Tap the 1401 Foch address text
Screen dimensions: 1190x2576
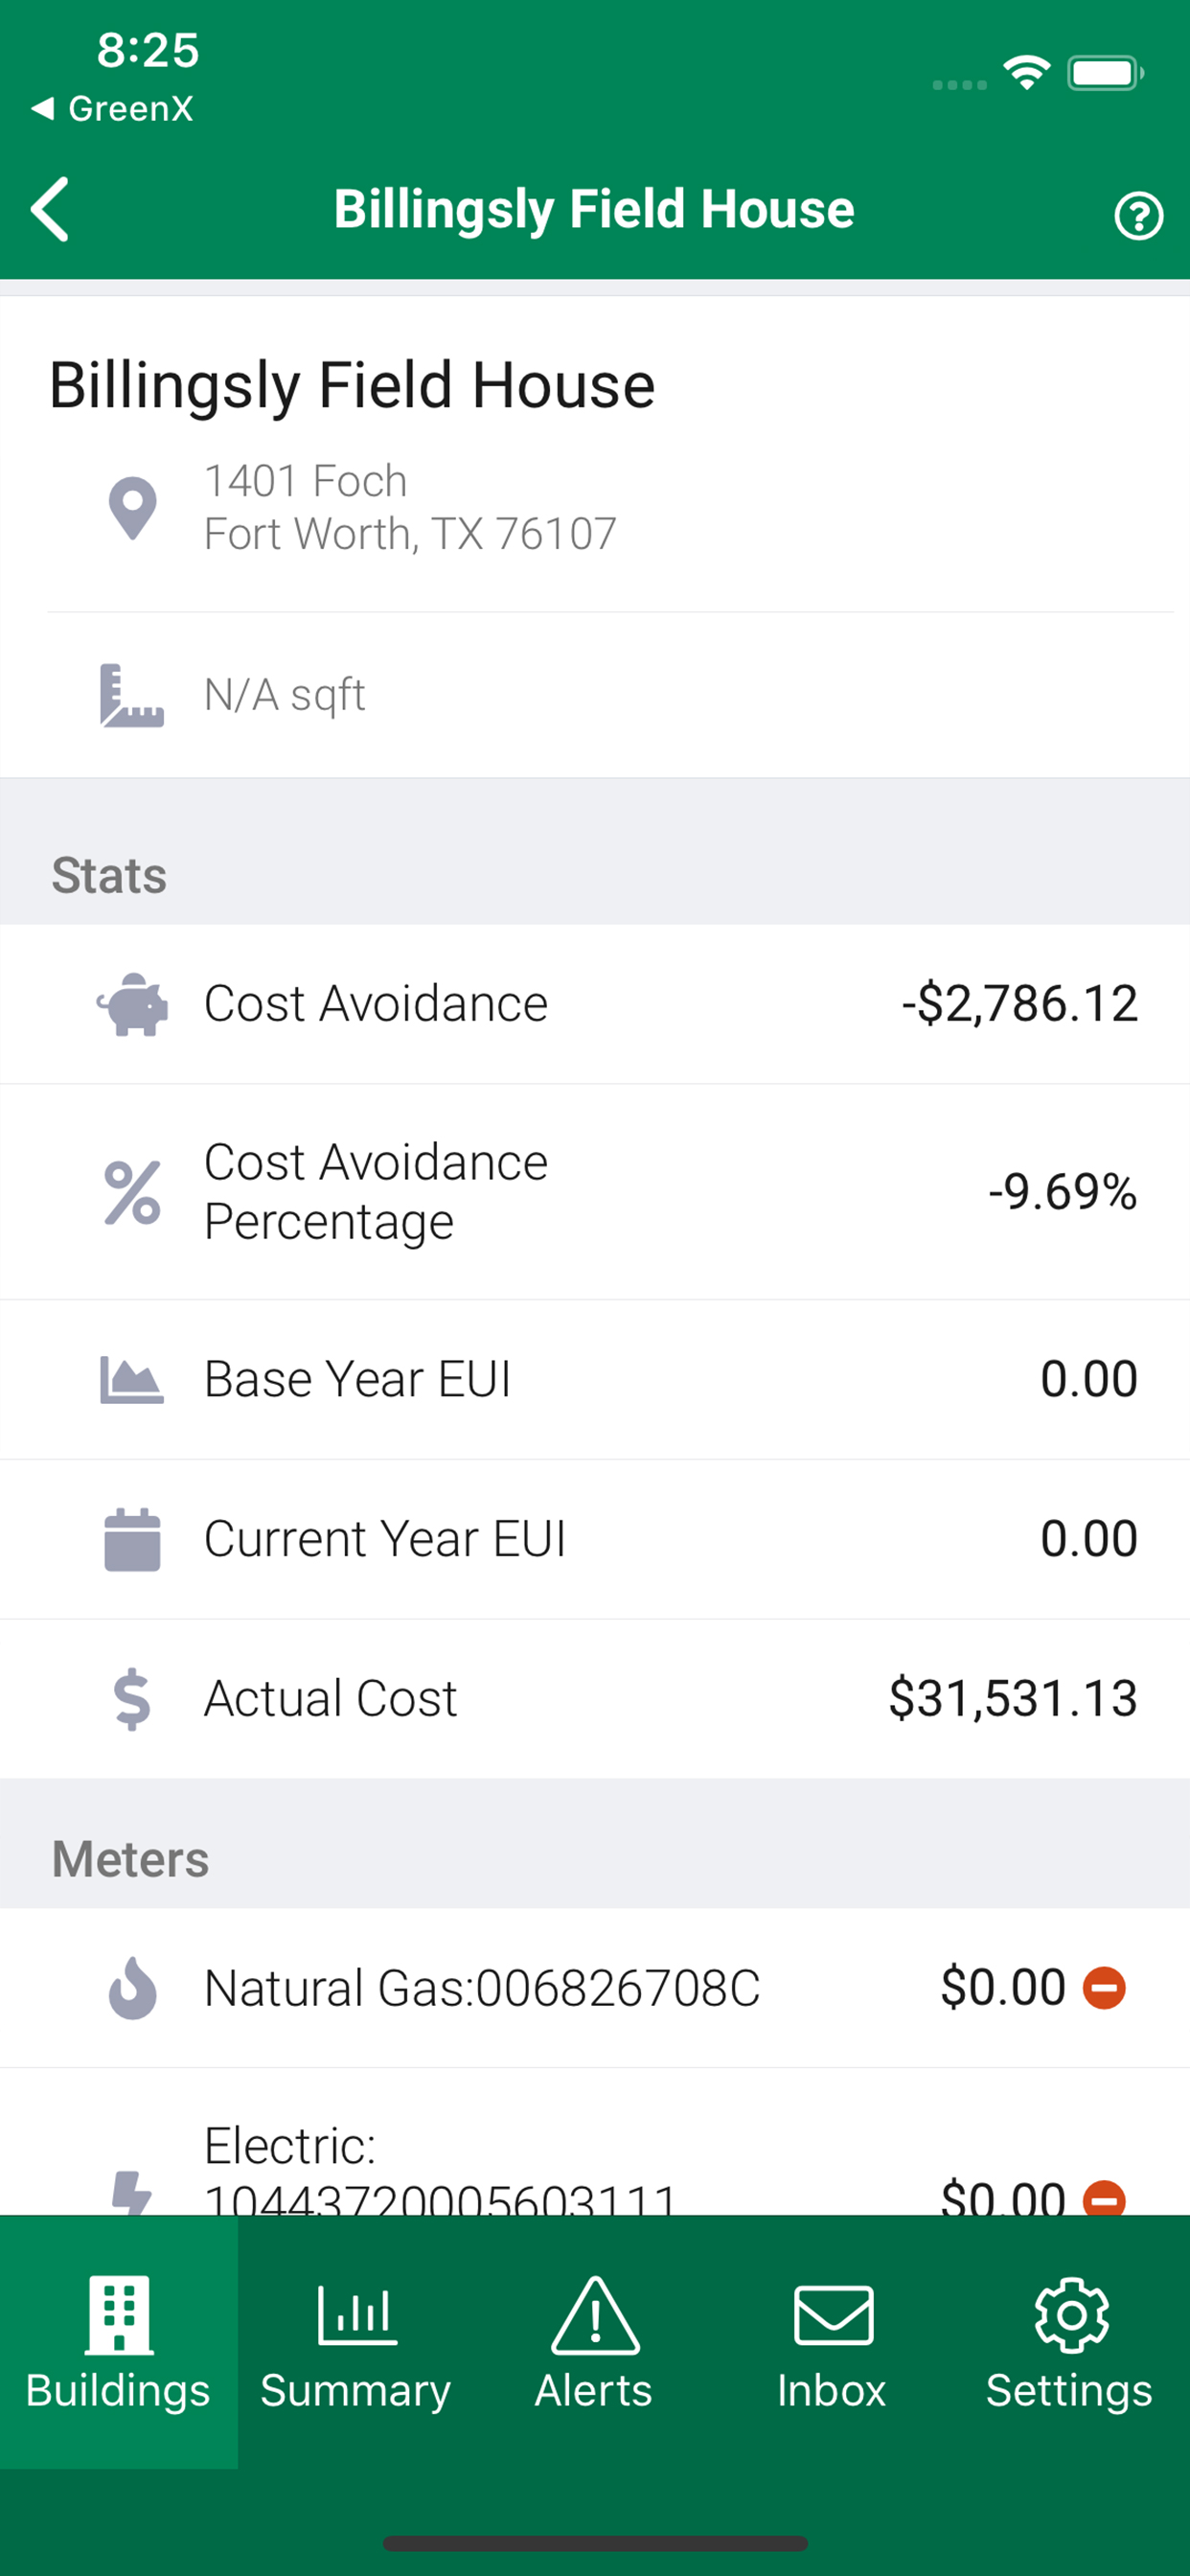coord(305,481)
